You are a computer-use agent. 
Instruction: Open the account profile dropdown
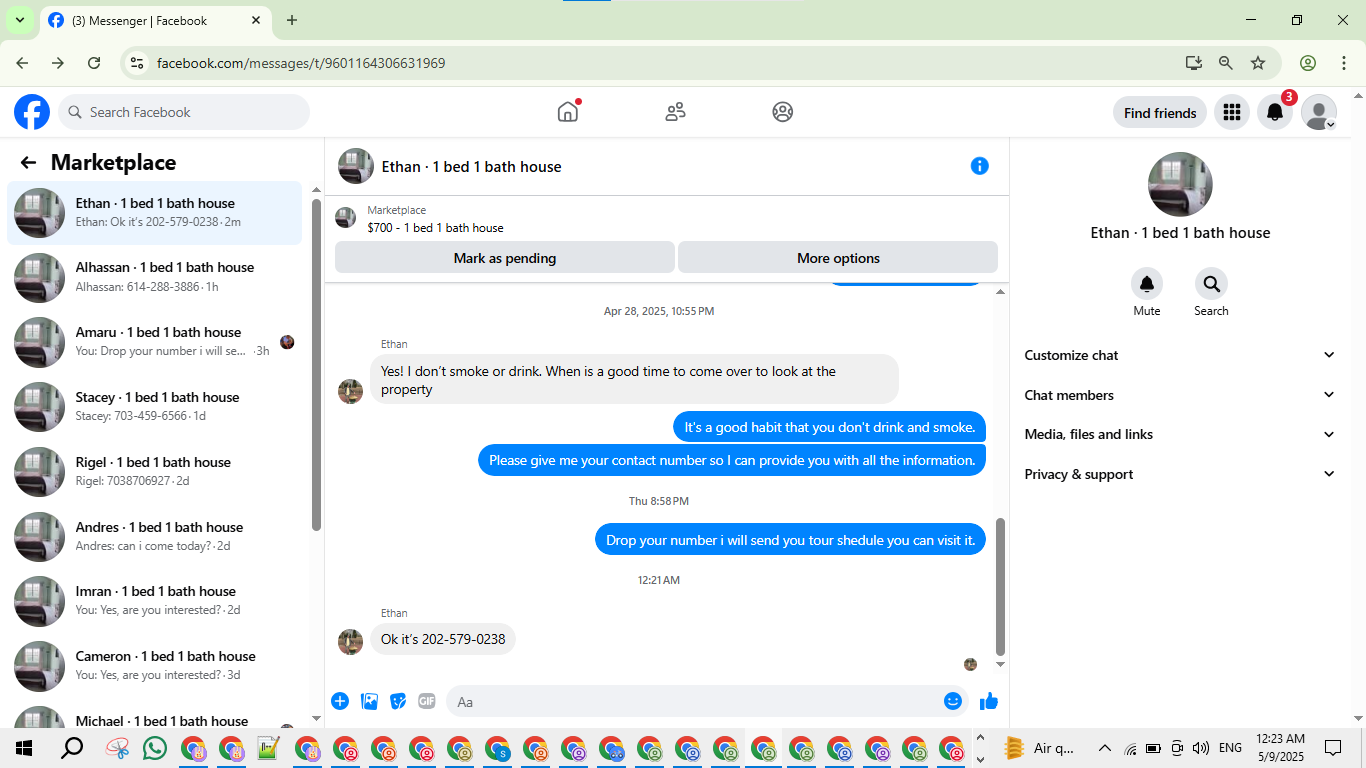[1319, 113]
